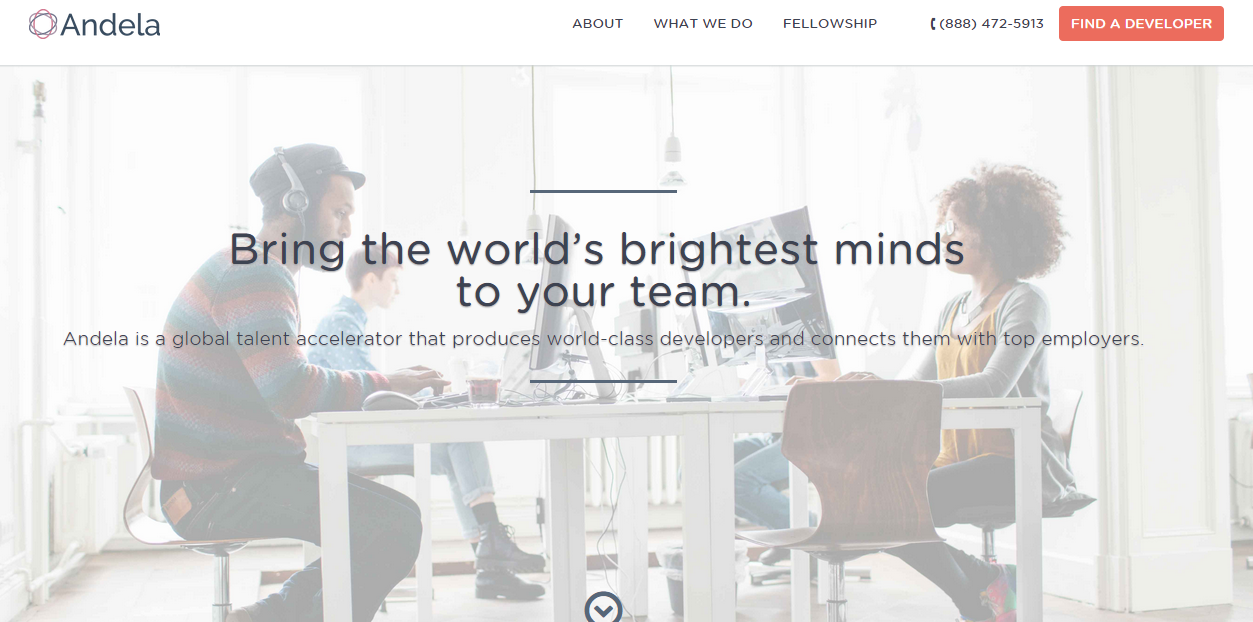
Task: Click the Andela wordmark text
Action: [x=110, y=25]
